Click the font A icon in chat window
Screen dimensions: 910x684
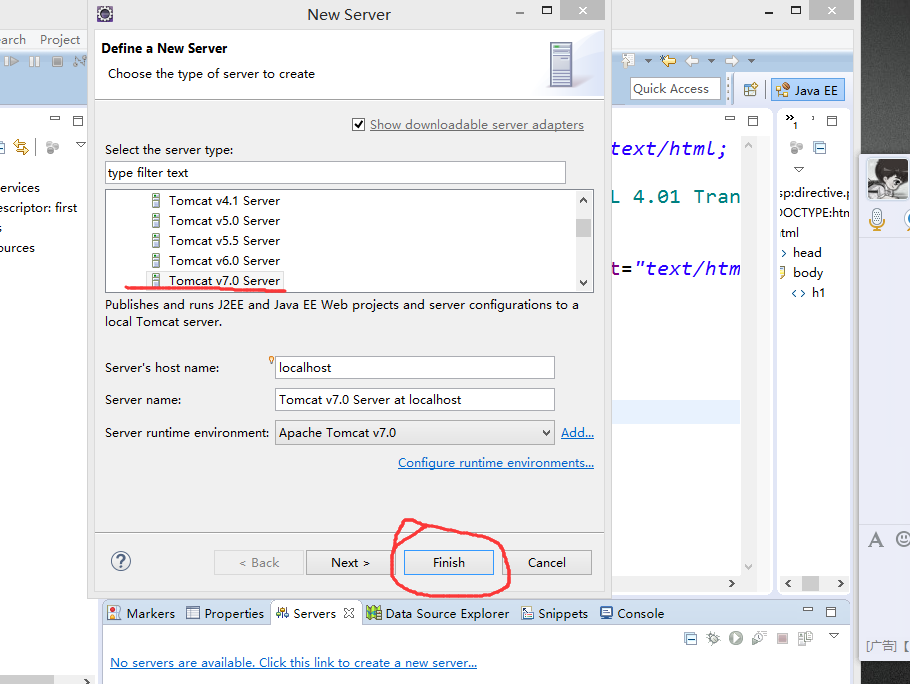coord(876,540)
